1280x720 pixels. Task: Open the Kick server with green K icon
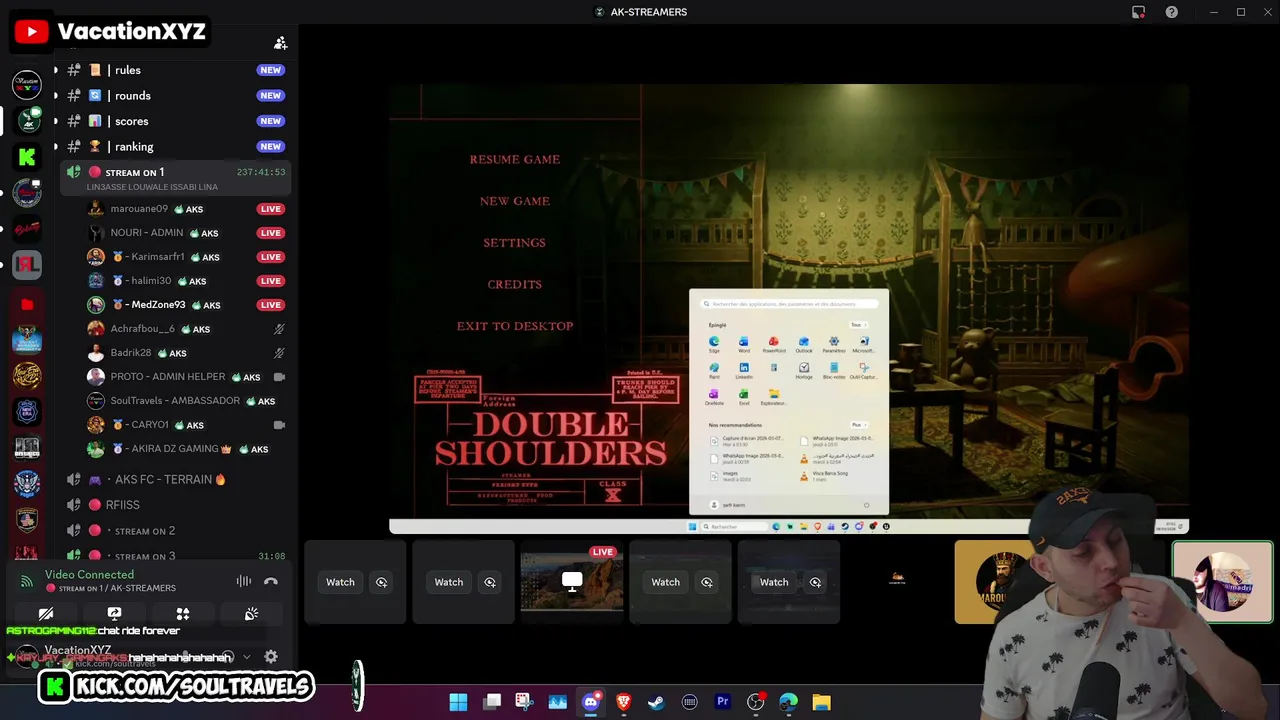[x=27, y=157]
